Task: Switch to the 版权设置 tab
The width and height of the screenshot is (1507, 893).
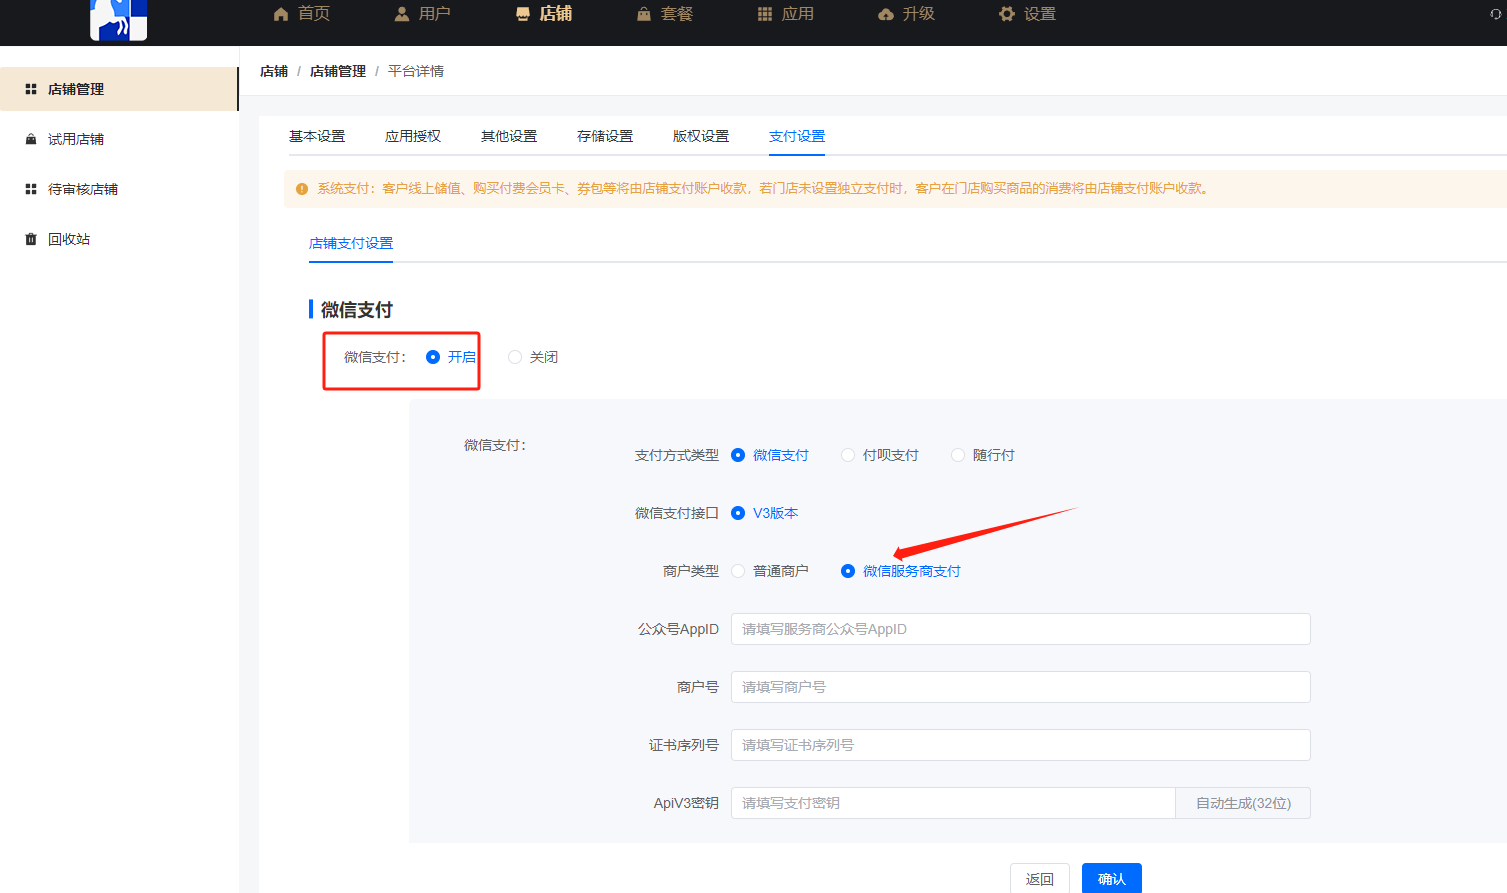Action: click(x=701, y=136)
